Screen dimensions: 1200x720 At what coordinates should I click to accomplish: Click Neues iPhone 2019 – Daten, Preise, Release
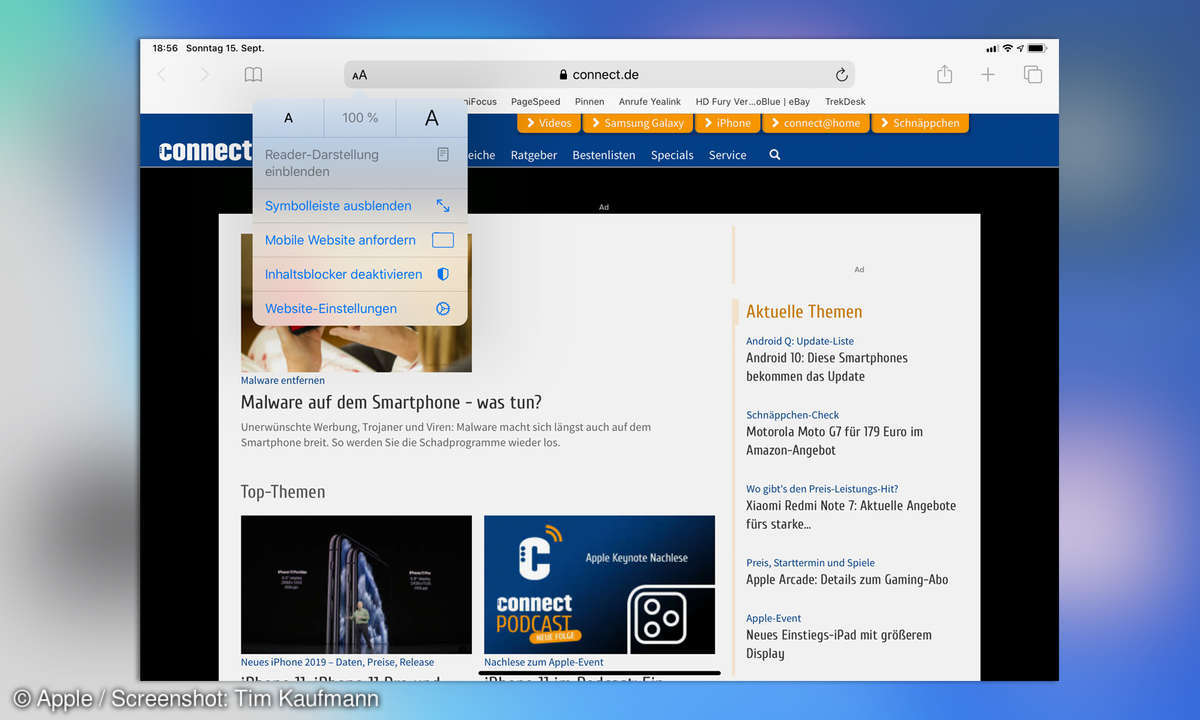coord(337,662)
